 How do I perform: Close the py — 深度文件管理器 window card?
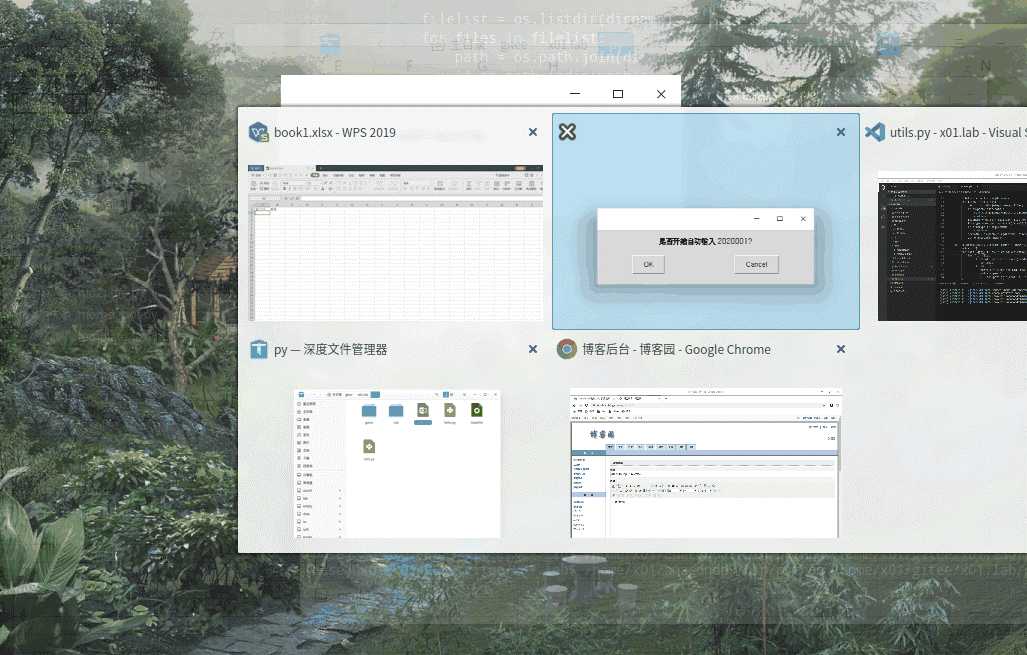pyautogui.click(x=532, y=349)
